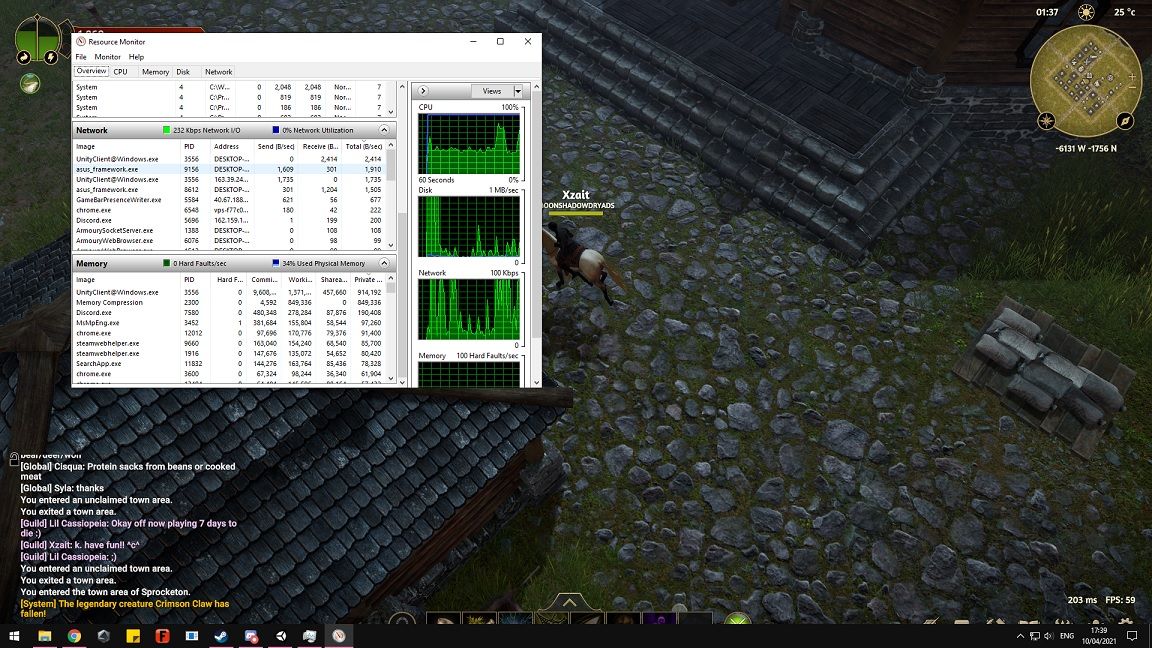Select Discord.exe row in Memory list
This screenshot has height=648, width=1152.
click(x=229, y=313)
